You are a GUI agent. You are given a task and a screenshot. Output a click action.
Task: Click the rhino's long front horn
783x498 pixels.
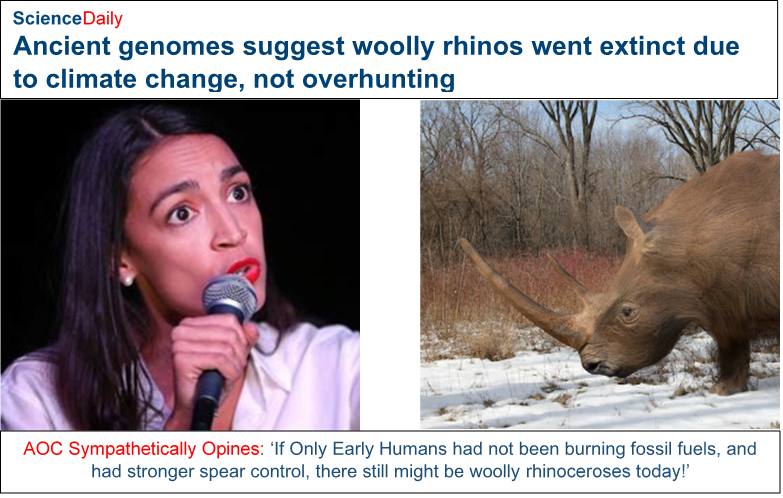pyautogui.click(x=519, y=295)
